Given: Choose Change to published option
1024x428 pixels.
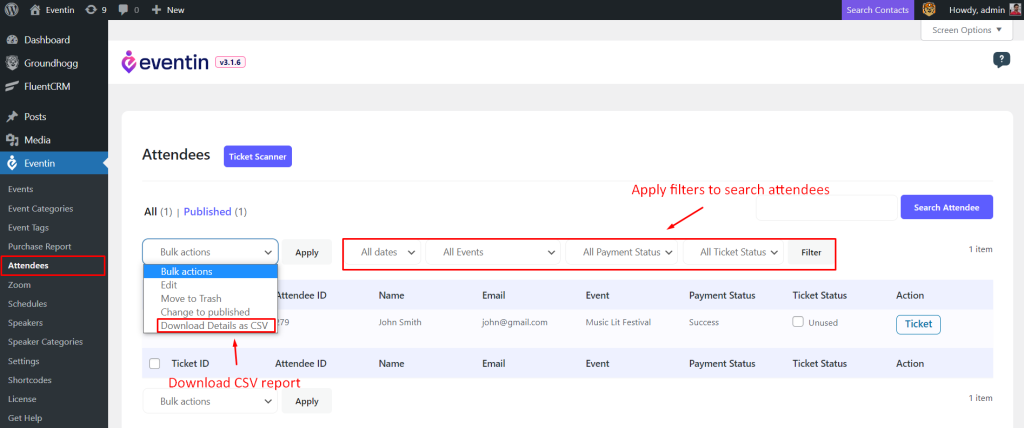Looking at the screenshot, I should pos(211,312).
